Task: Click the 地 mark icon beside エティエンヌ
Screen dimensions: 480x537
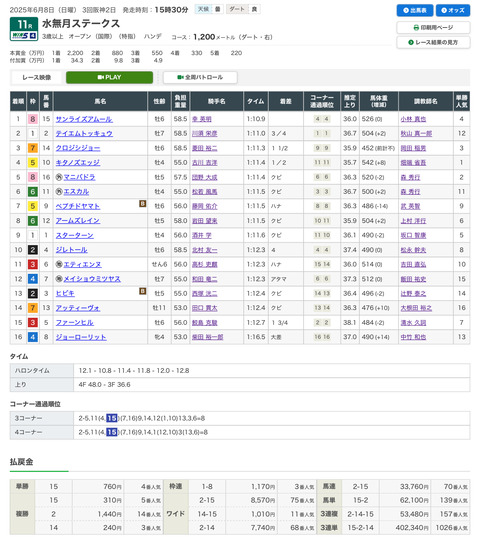Action: [x=59, y=264]
